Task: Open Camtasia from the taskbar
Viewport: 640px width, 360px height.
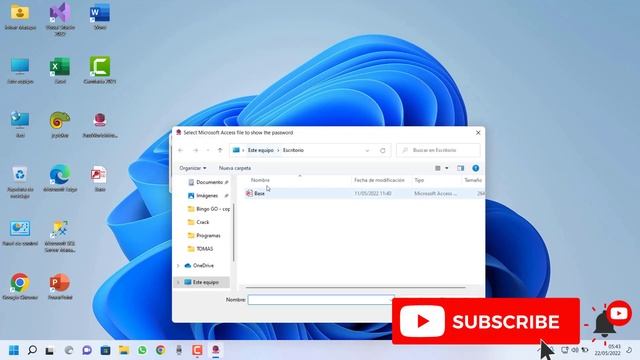Action: coord(197,350)
